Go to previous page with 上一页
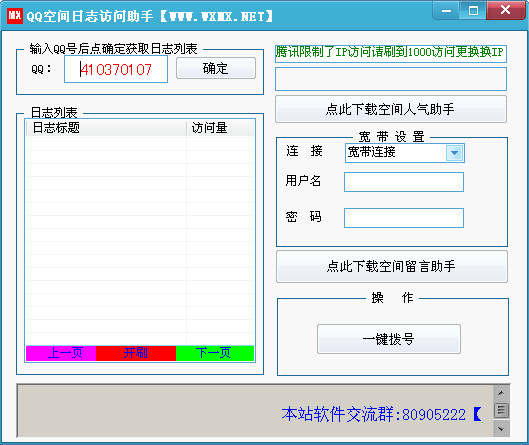Screen dimensions: 529x445 click(x=61, y=353)
